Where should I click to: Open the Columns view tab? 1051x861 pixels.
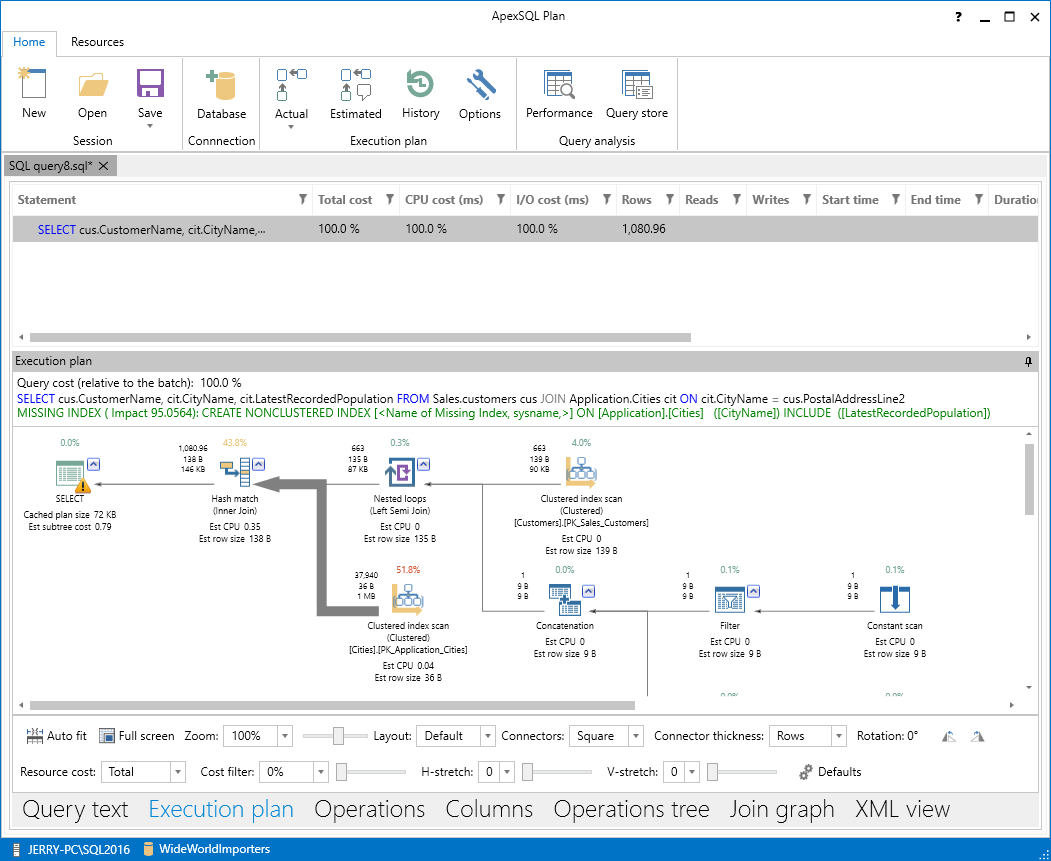(489, 809)
